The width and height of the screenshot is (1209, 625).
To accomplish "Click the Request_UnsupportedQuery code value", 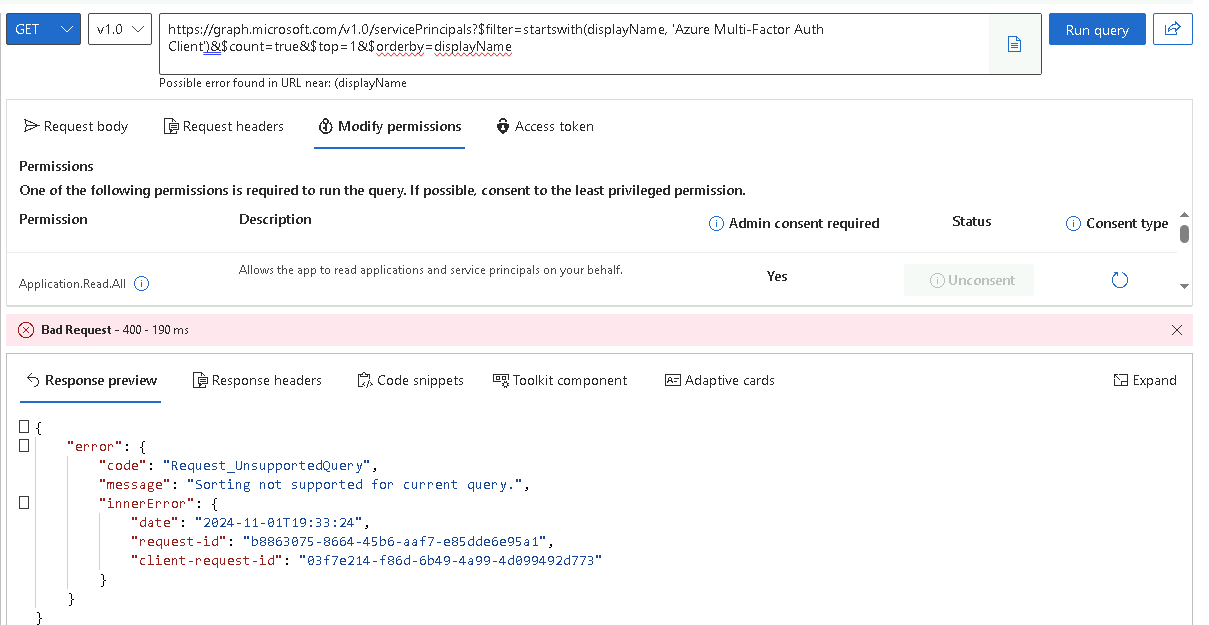I will [x=267, y=465].
